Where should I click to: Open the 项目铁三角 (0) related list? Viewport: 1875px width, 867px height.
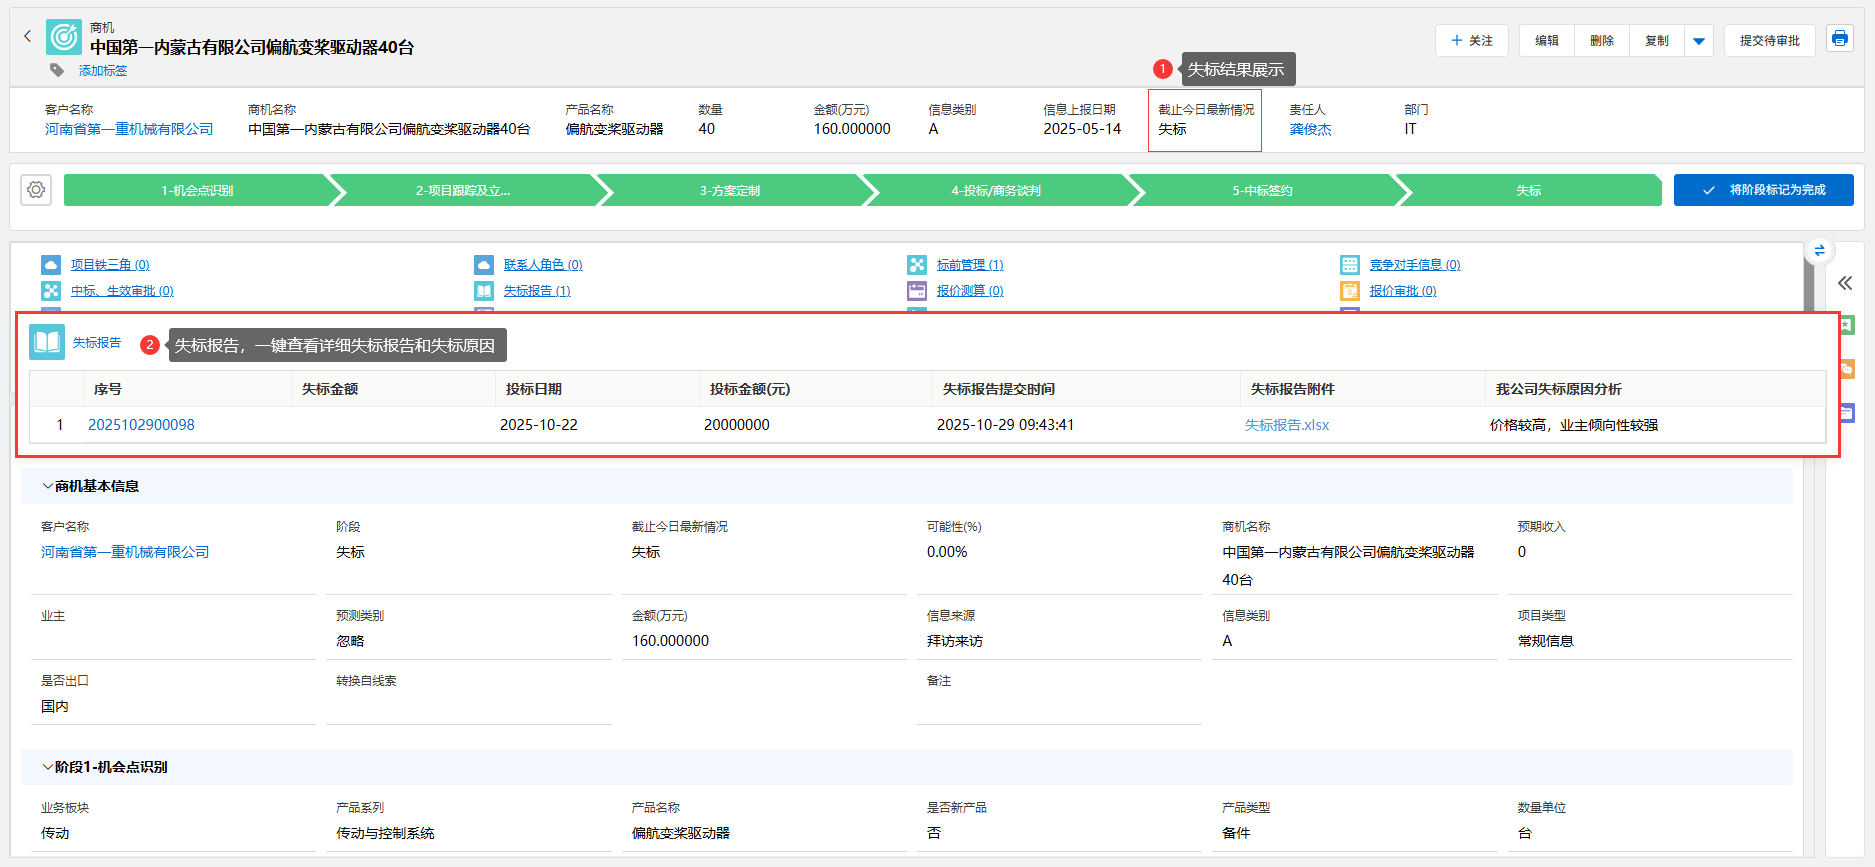click(110, 265)
